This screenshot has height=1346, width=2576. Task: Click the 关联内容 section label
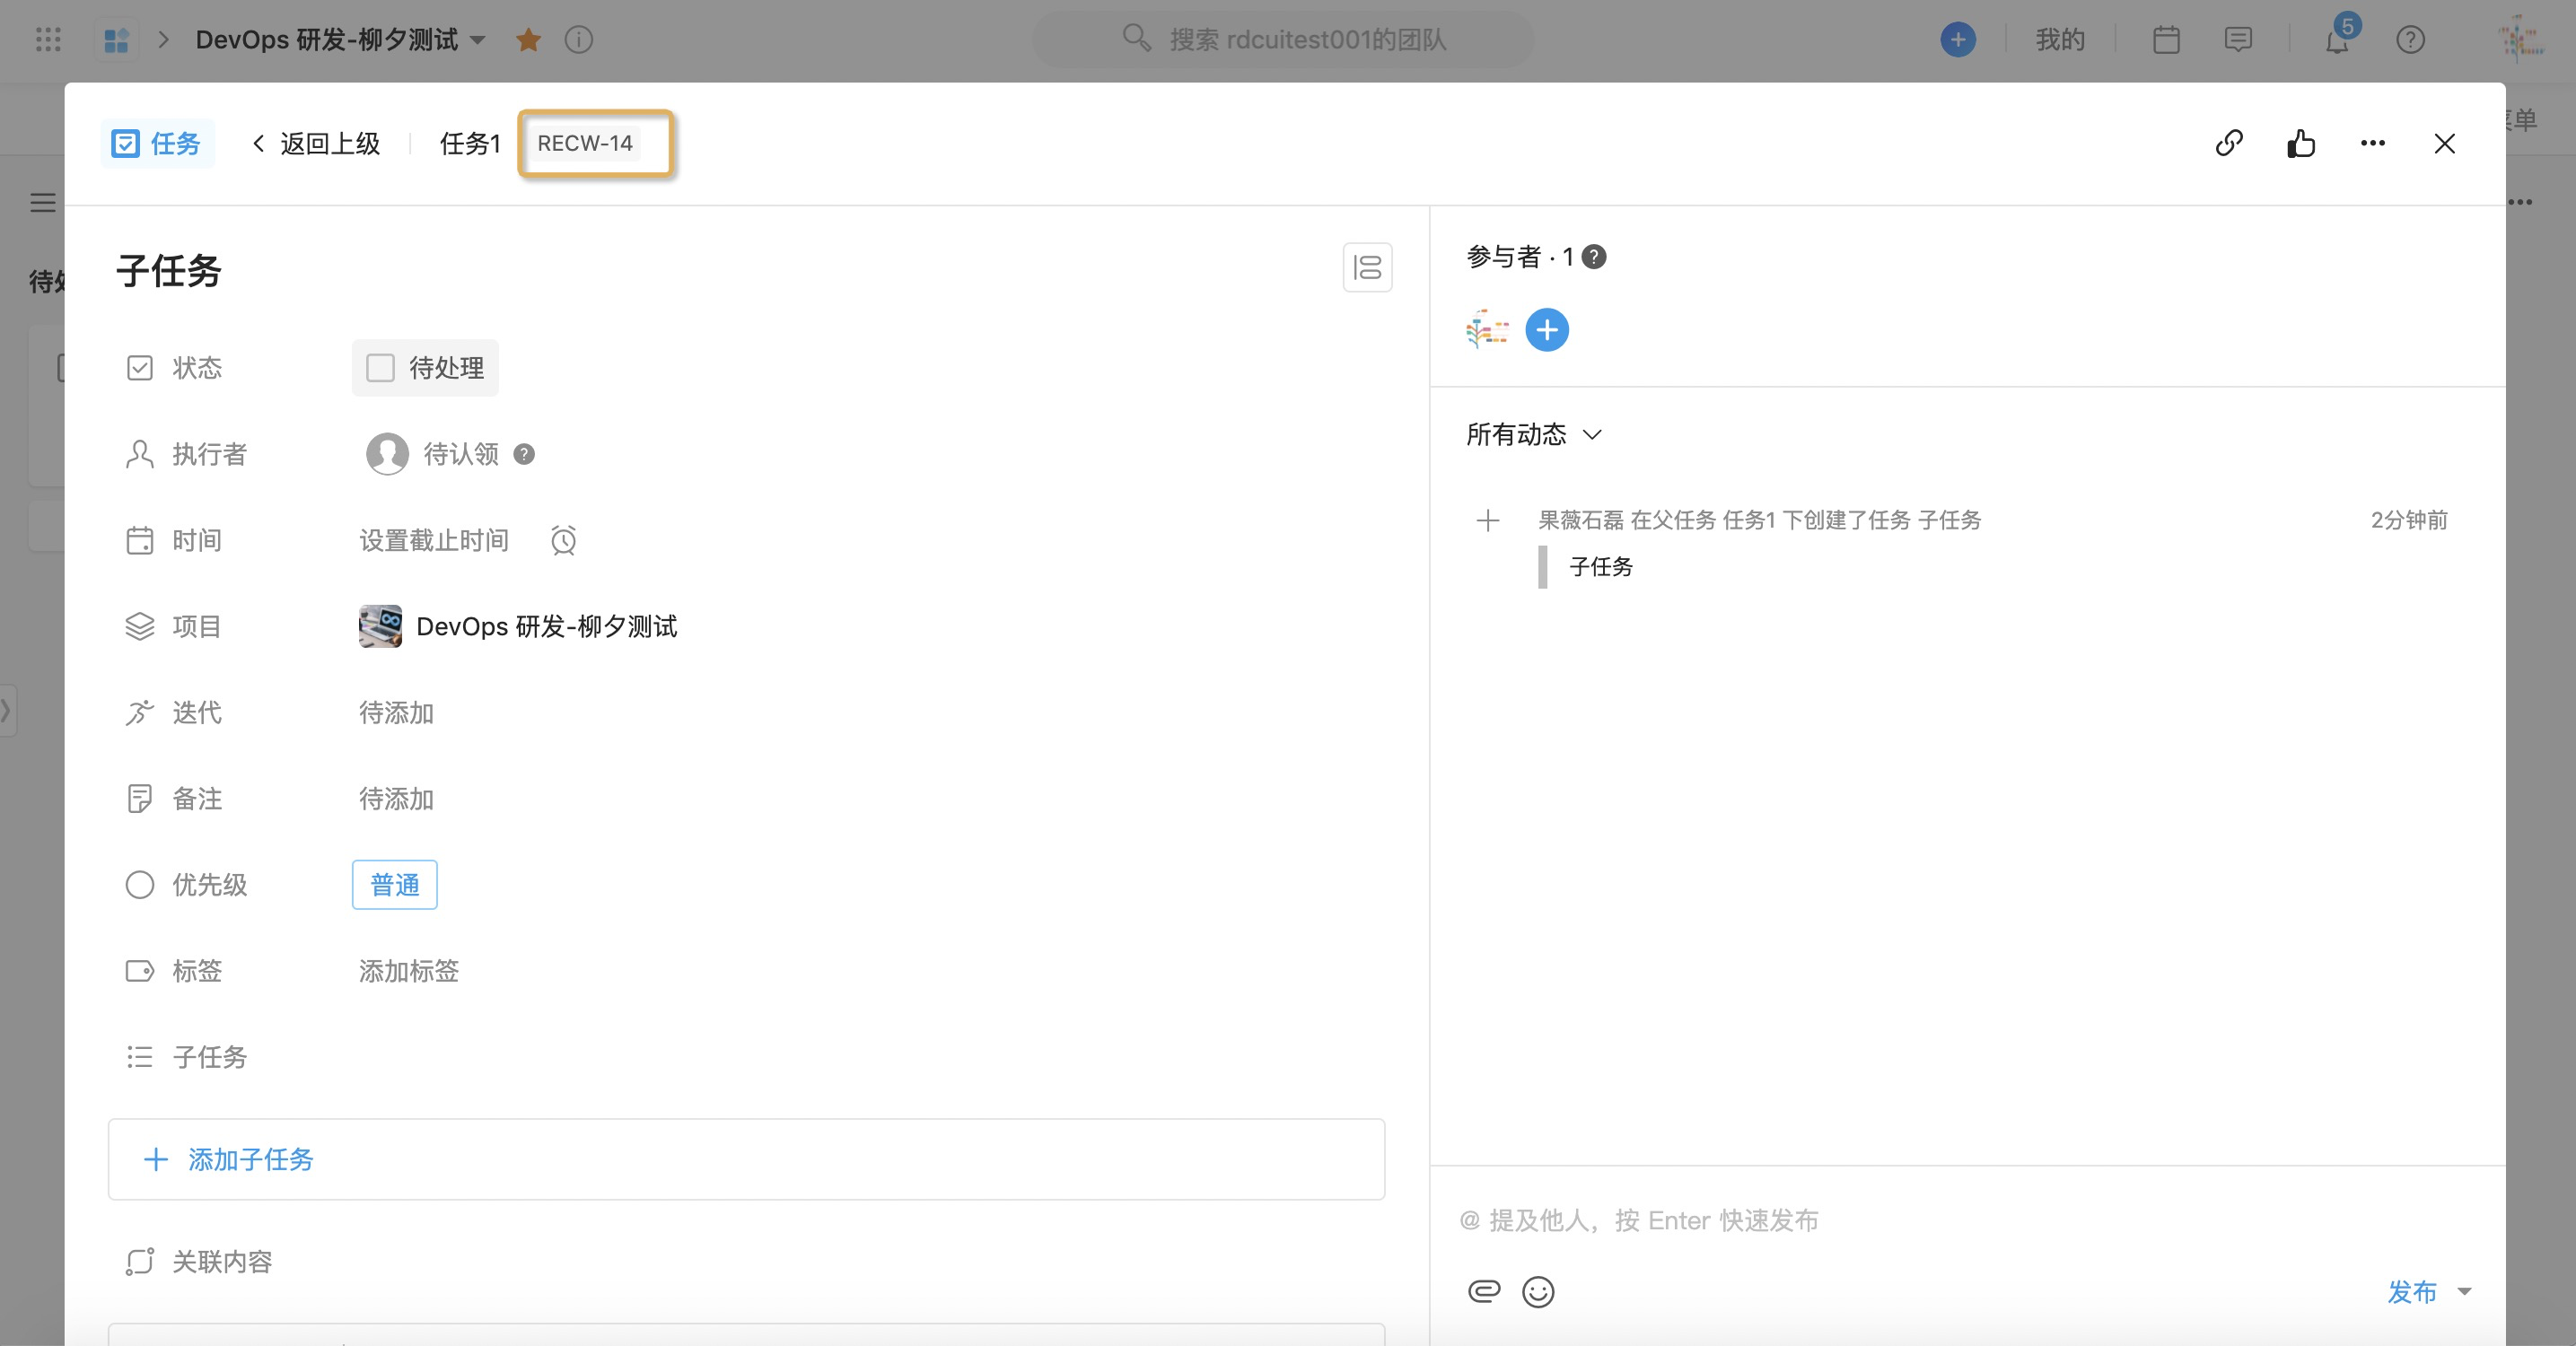click(x=222, y=1261)
